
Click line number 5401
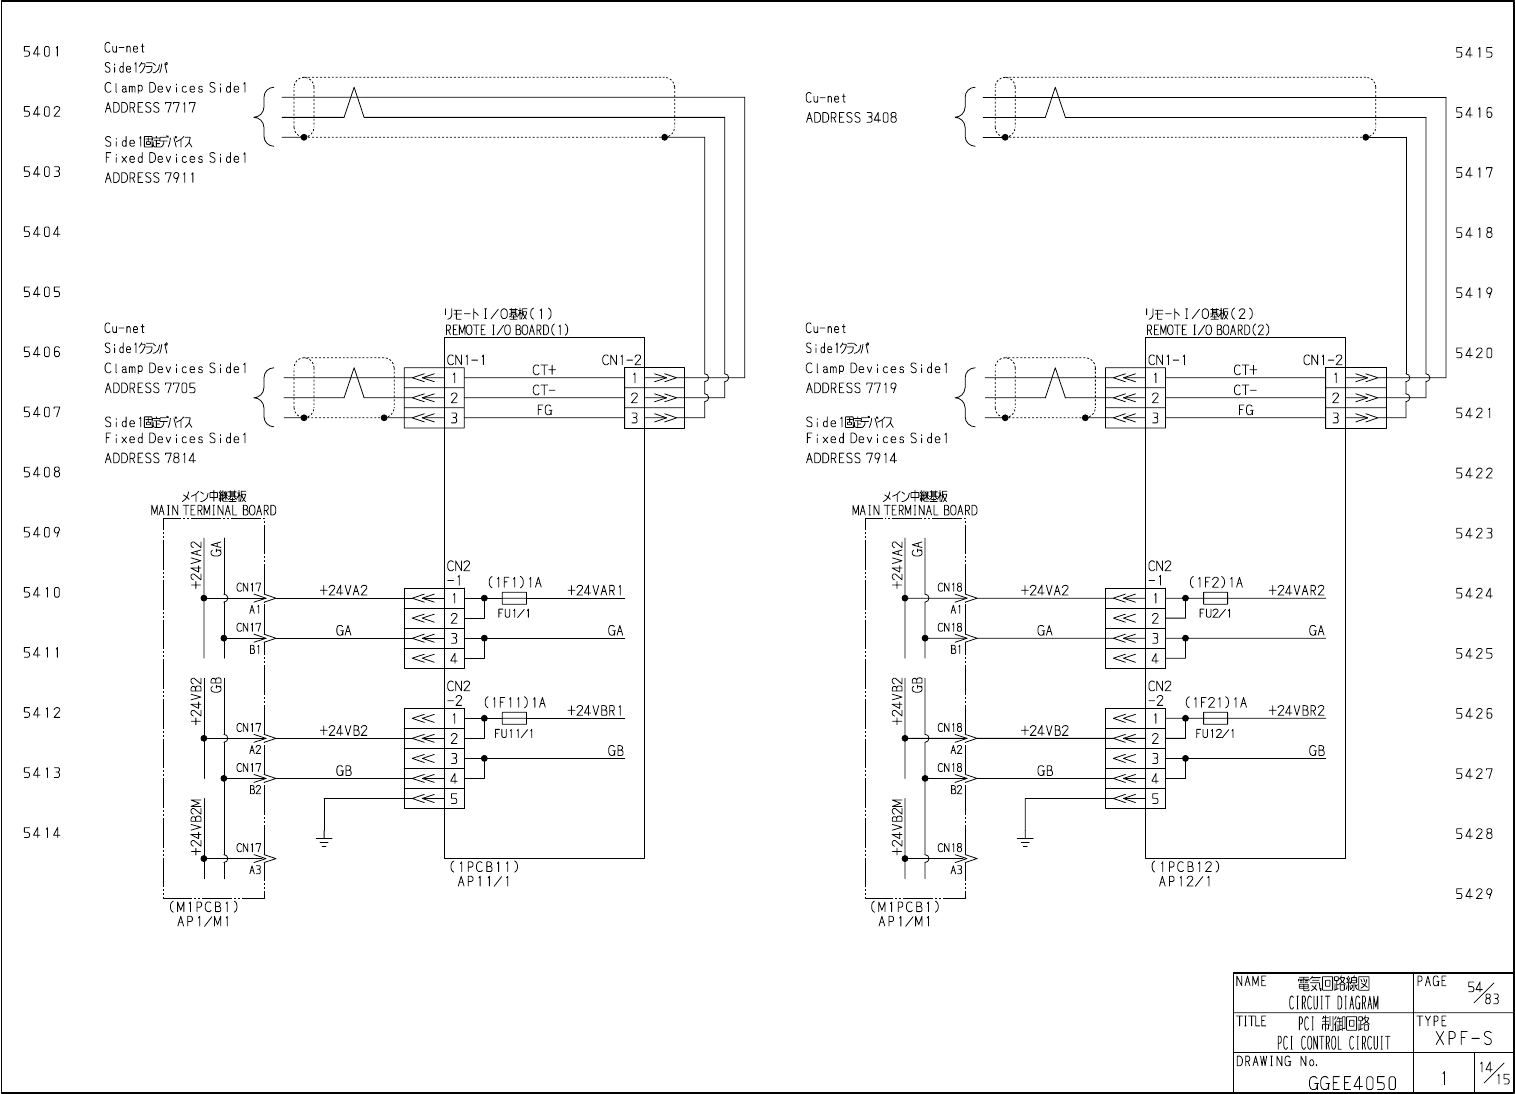coord(42,51)
